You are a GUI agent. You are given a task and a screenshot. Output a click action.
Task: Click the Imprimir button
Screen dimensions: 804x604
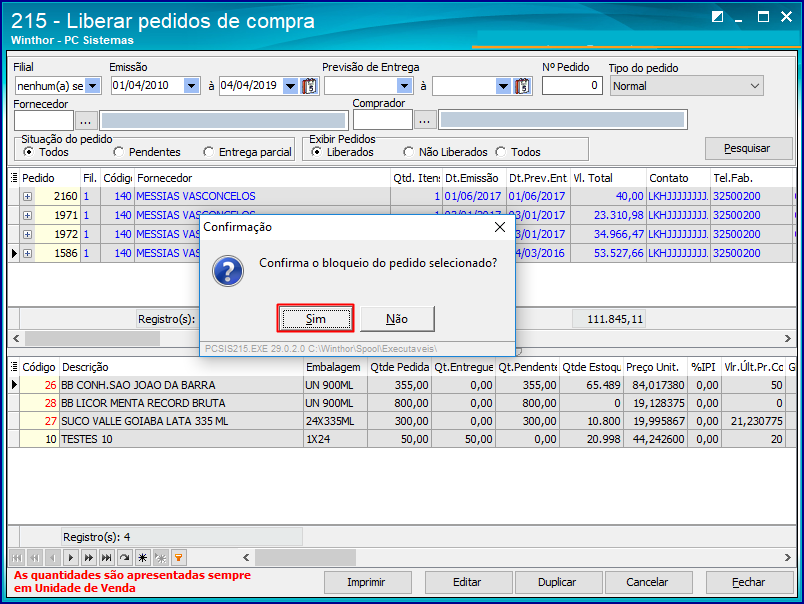click(367, 582)
